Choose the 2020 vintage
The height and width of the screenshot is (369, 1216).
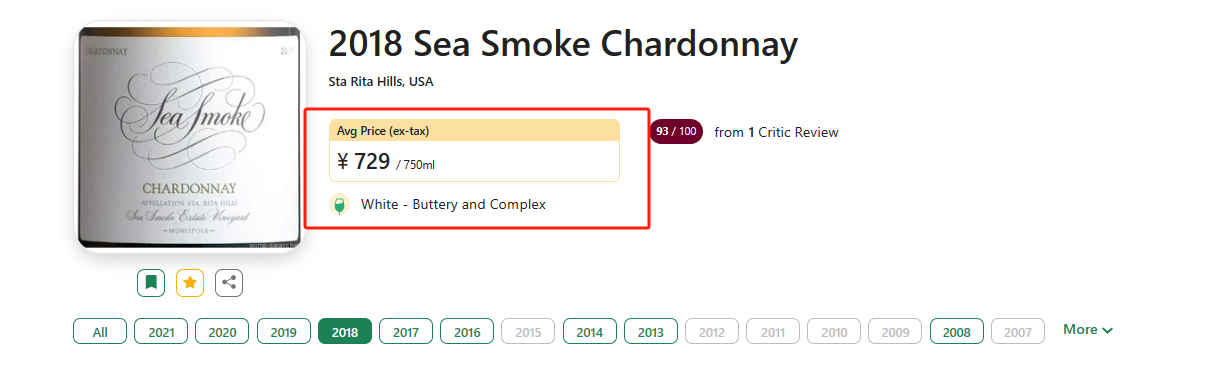point(222,332)
